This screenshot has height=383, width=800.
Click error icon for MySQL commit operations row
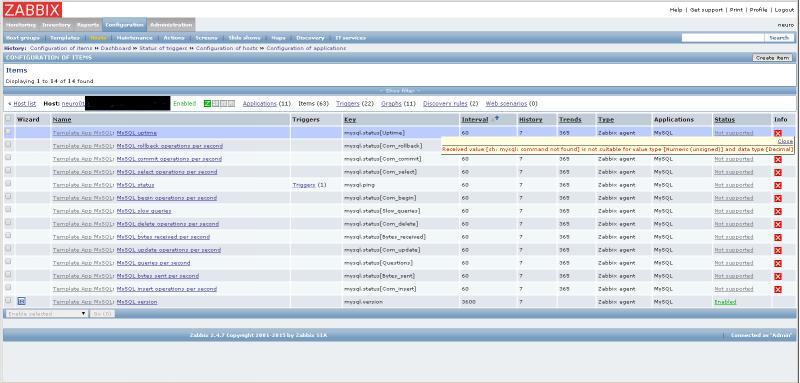778,159
